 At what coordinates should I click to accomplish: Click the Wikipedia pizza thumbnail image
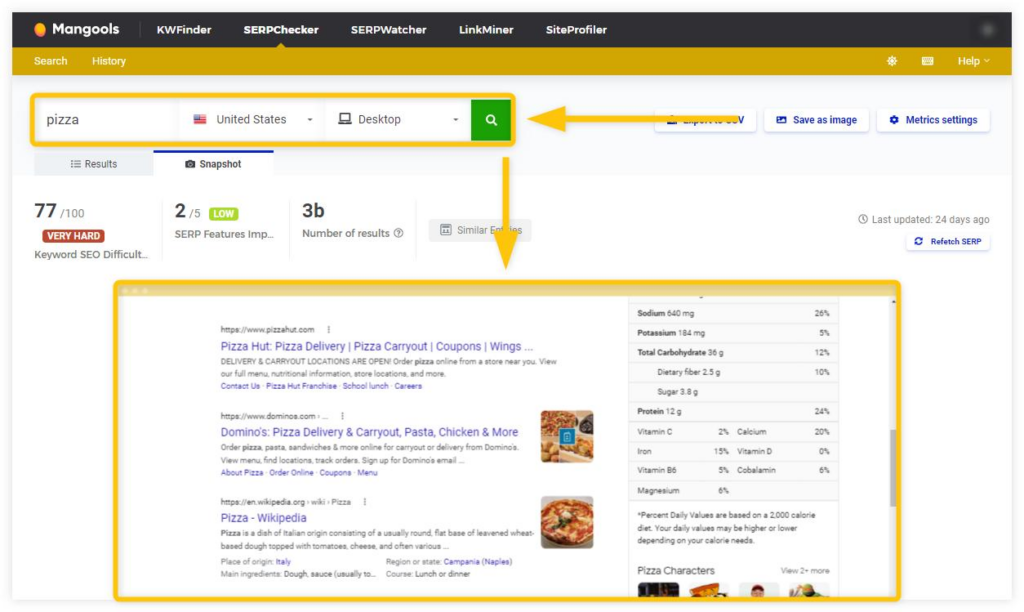[x=567, y=522]
